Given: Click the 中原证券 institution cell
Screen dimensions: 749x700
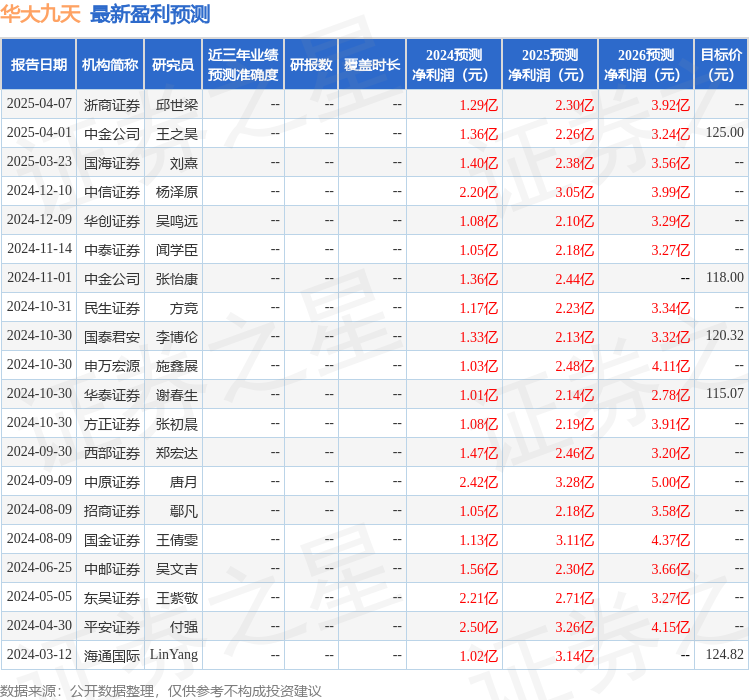Looking at the screenshot, I should point(112,482).
